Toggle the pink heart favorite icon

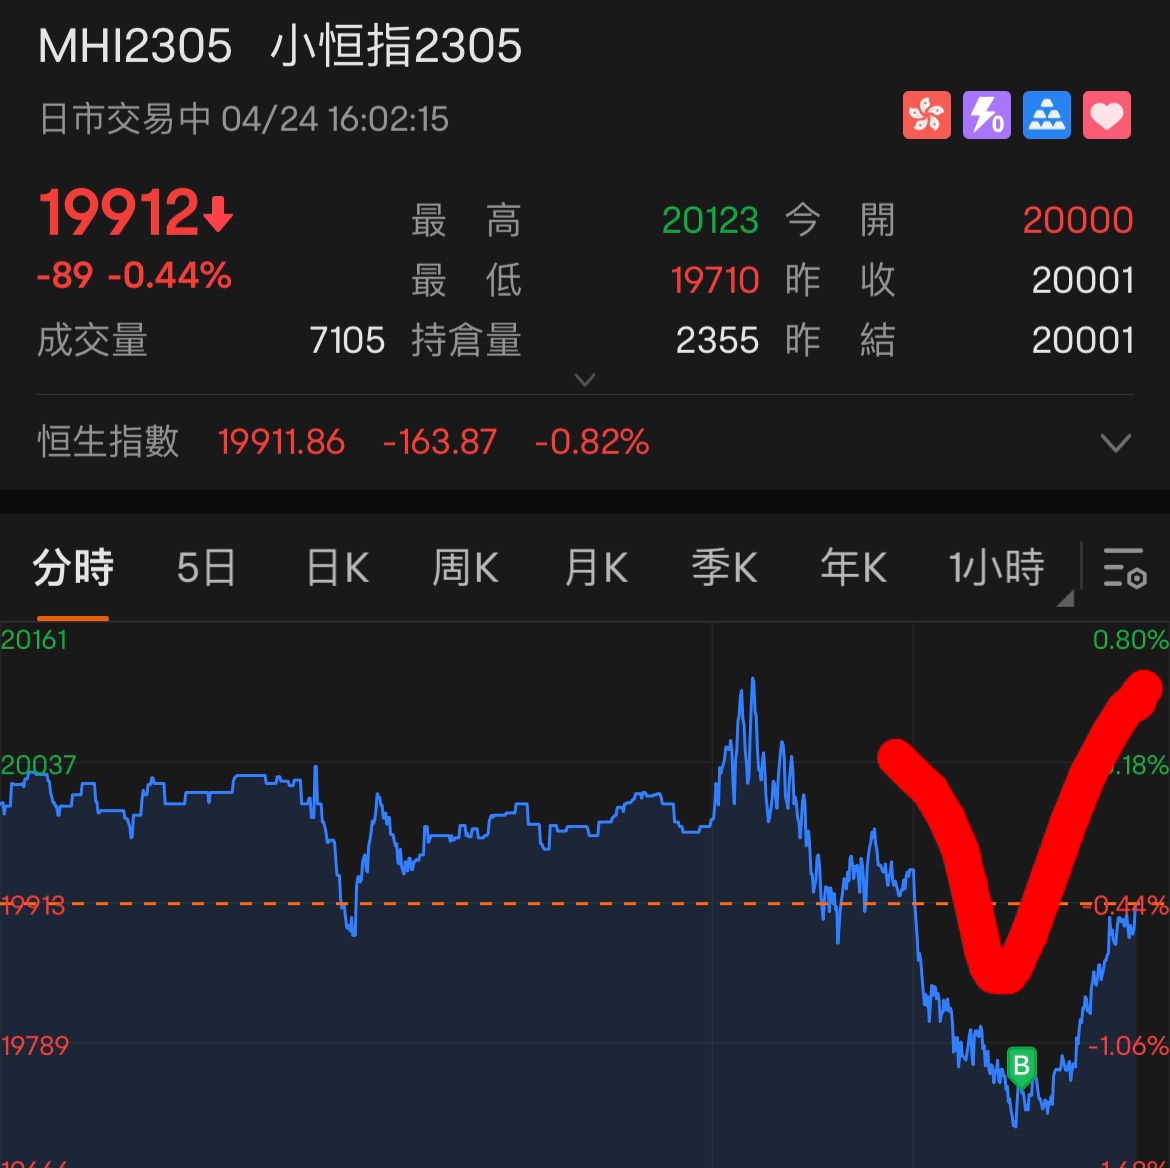tap(1106, 115)
